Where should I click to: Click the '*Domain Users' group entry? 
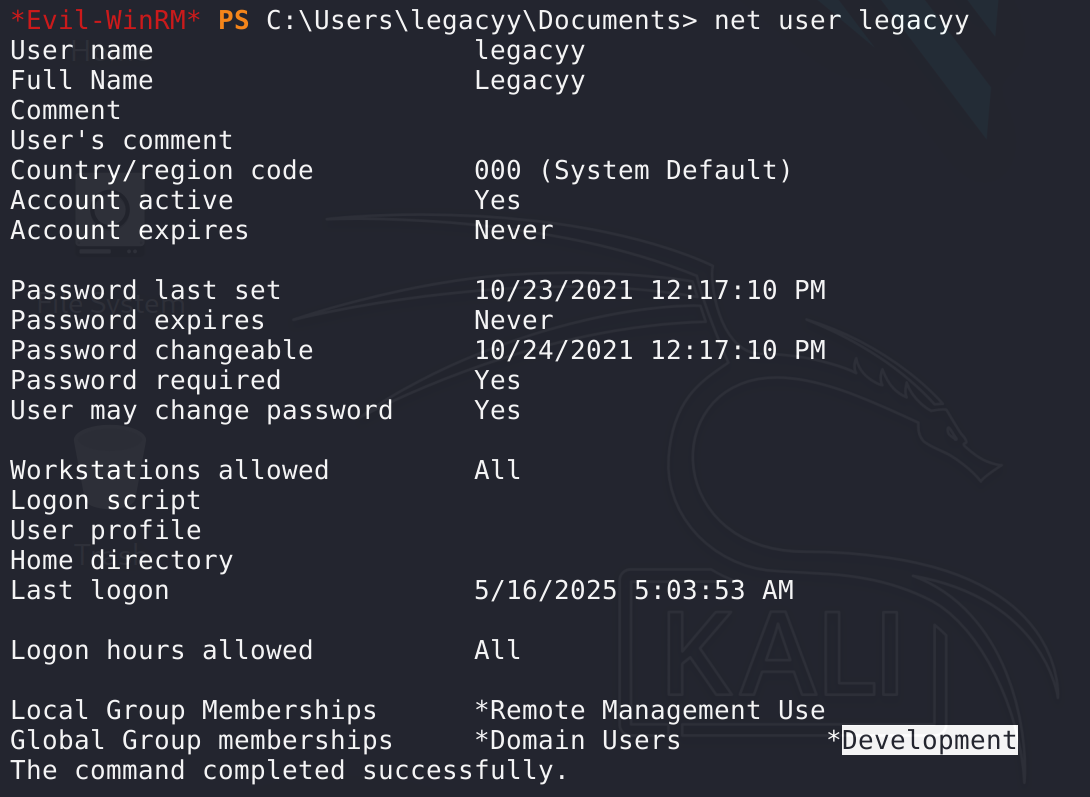577,741
